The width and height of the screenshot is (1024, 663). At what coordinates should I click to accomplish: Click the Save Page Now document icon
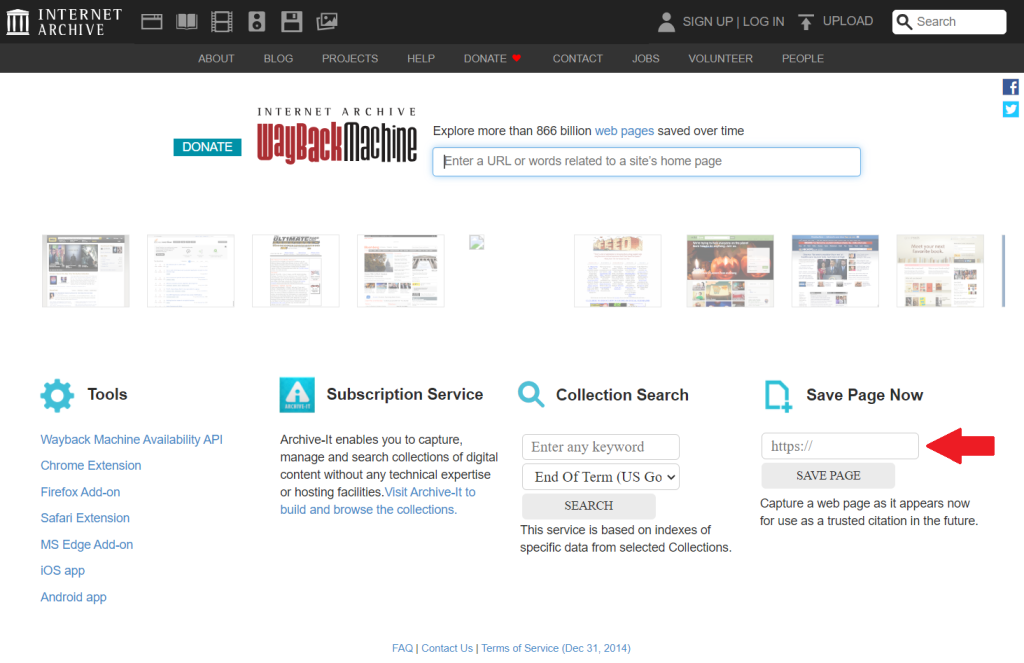point(778,396)
